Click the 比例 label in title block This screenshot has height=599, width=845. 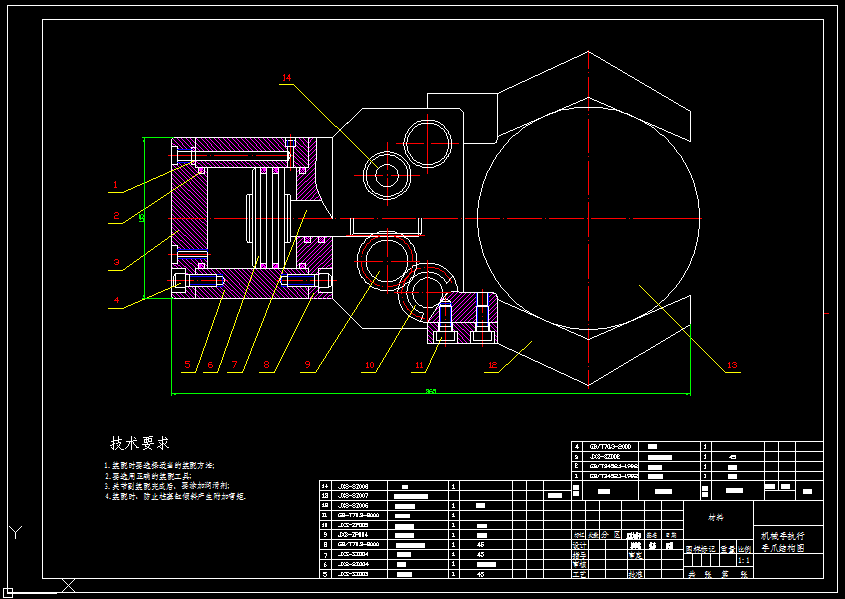(x=744, y=549)
